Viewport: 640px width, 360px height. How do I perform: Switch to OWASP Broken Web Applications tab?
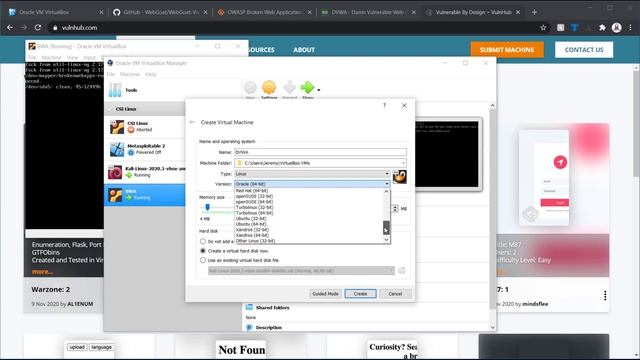tap(264, 12)
